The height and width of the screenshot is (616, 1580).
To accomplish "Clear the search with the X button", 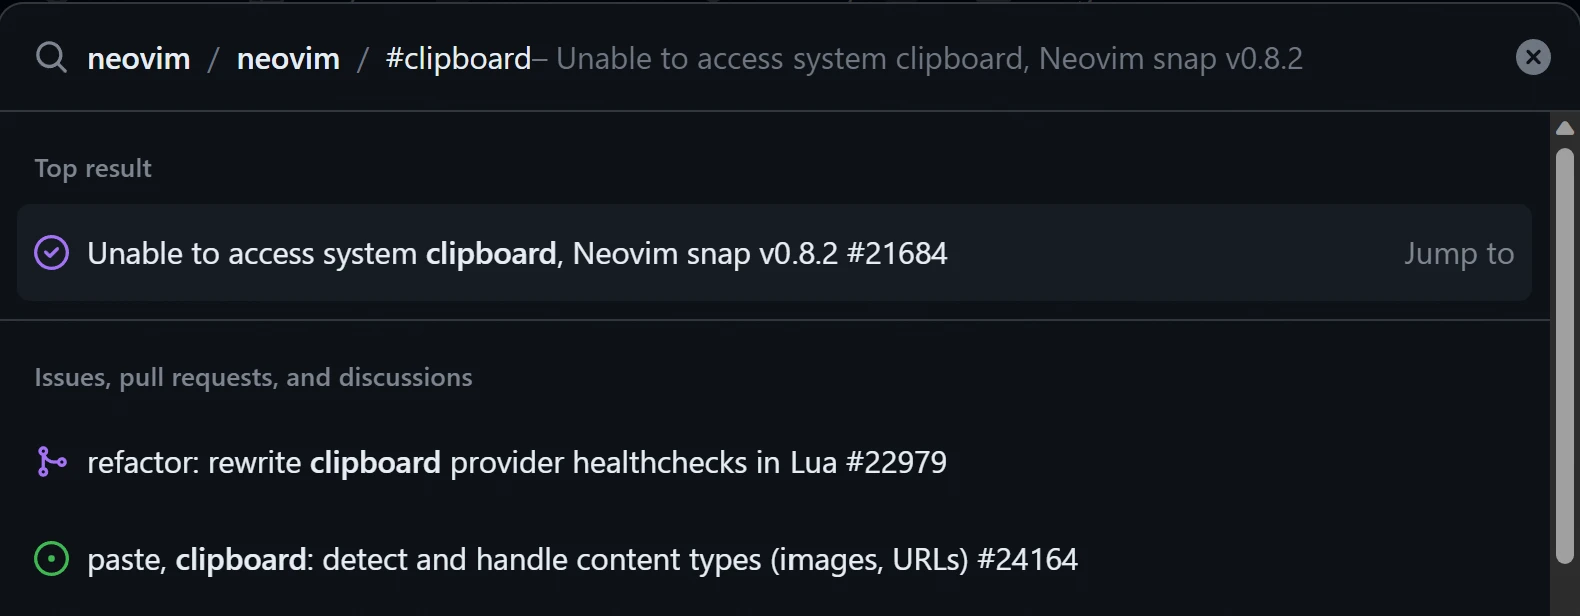I will pos(1533,57).
